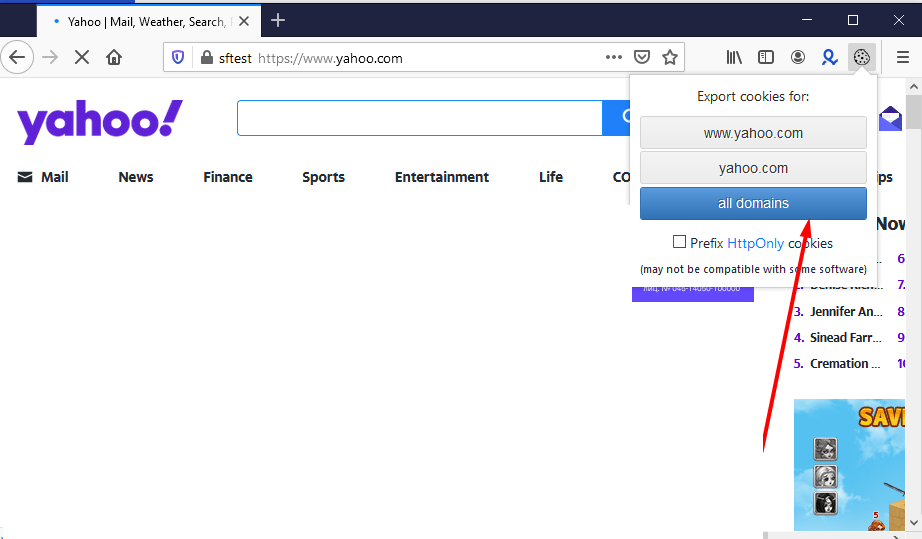This screenshot has height=539, width=922.
Task: Open the HttpOnly link
Action: [x=756, y=243]
